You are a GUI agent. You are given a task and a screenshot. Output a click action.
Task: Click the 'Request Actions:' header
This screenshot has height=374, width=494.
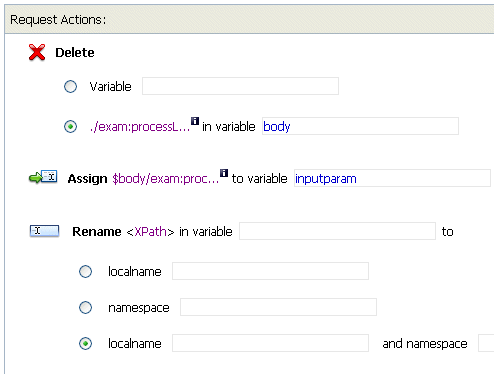58,20
